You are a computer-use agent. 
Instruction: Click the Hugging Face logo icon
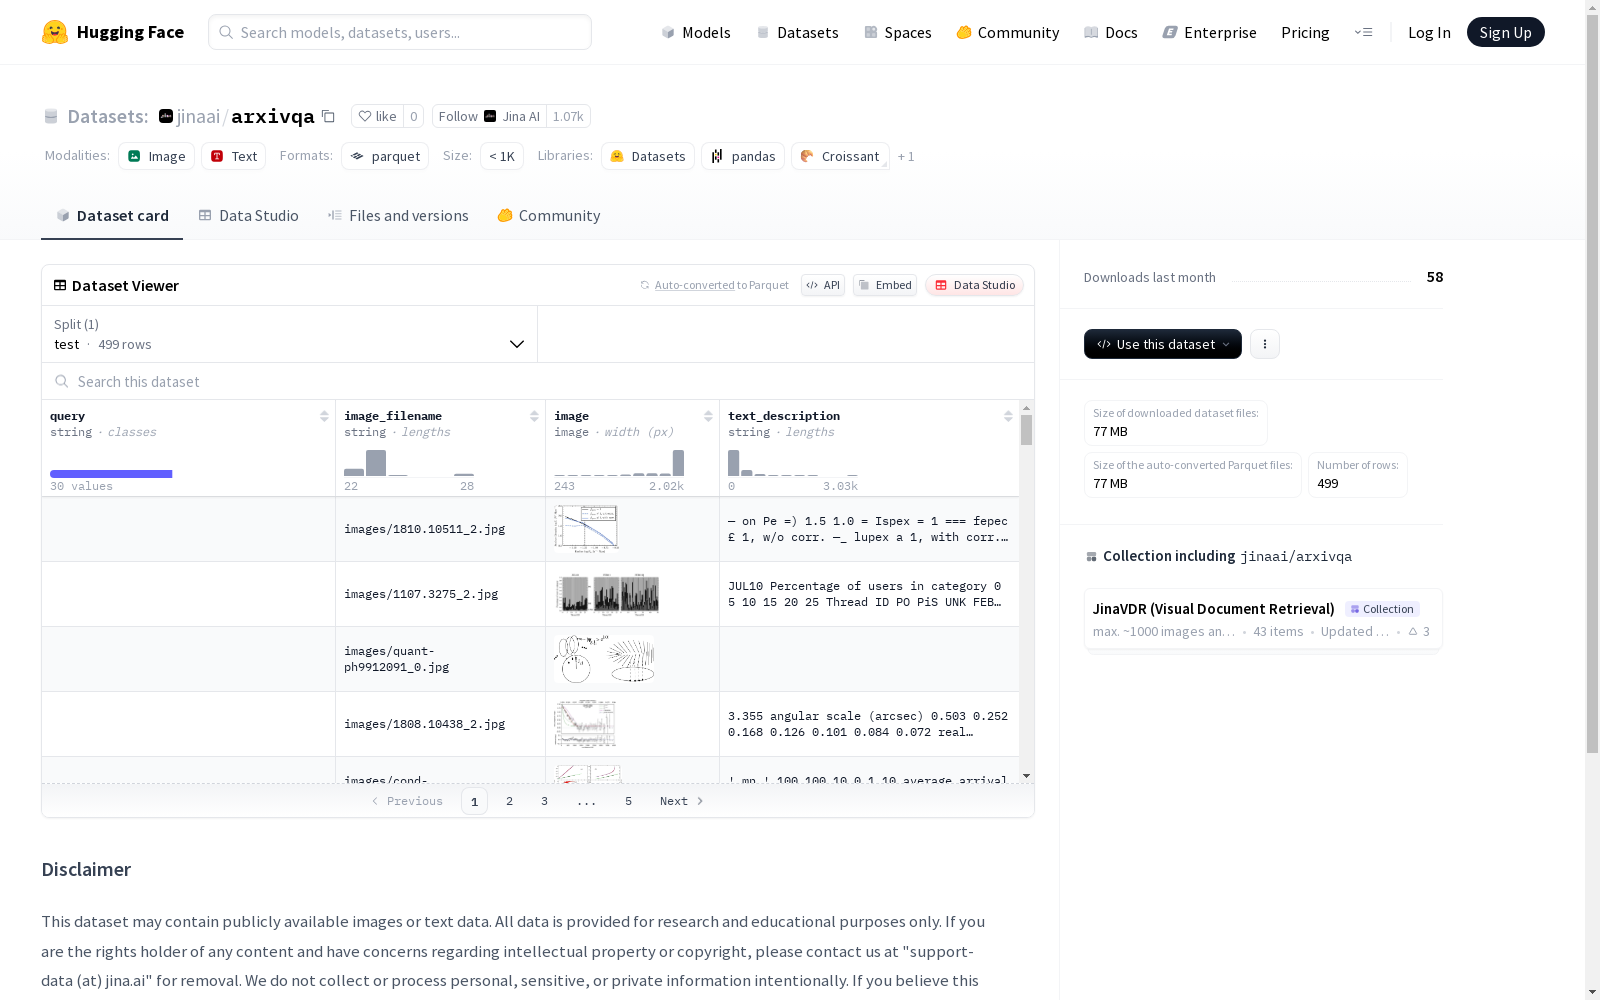[x=55, y=32]
